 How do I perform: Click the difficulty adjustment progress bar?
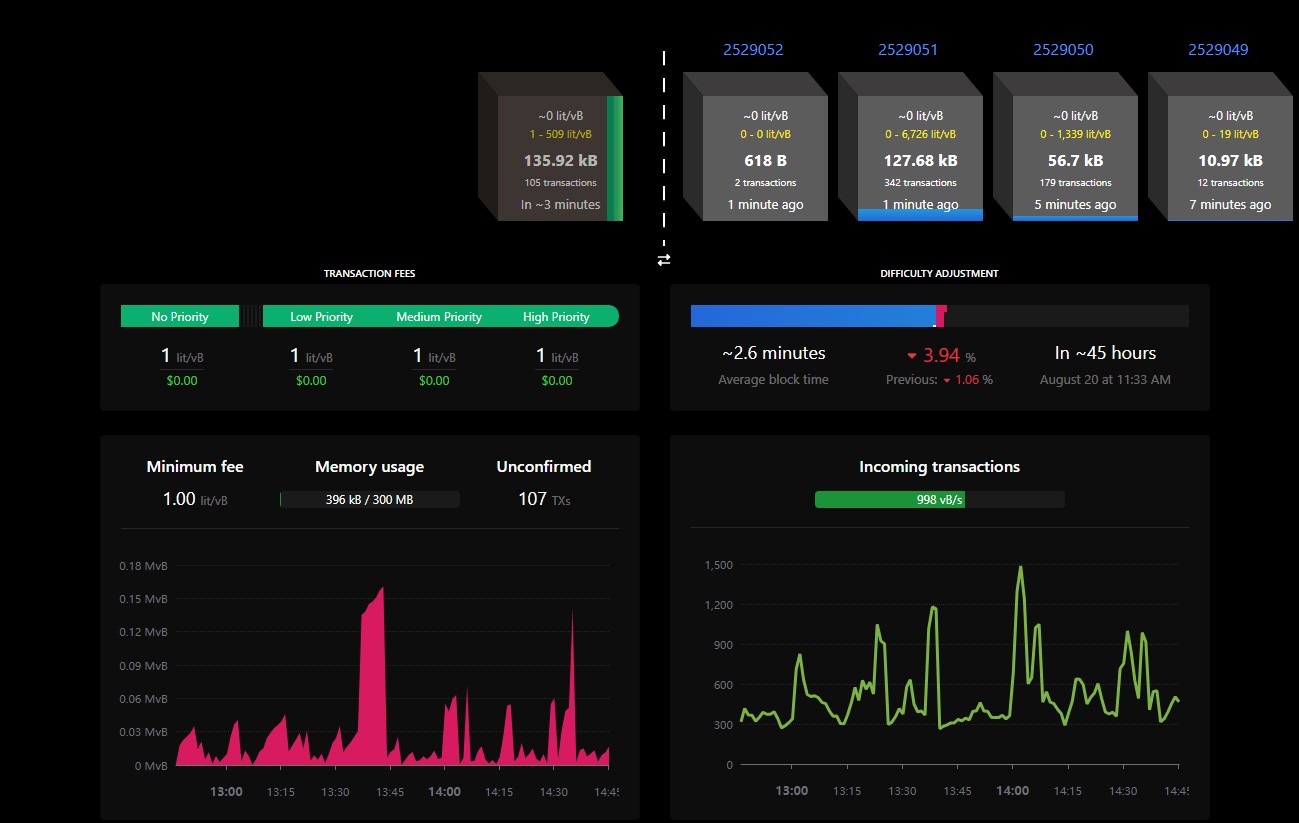(x=939, y=316)
